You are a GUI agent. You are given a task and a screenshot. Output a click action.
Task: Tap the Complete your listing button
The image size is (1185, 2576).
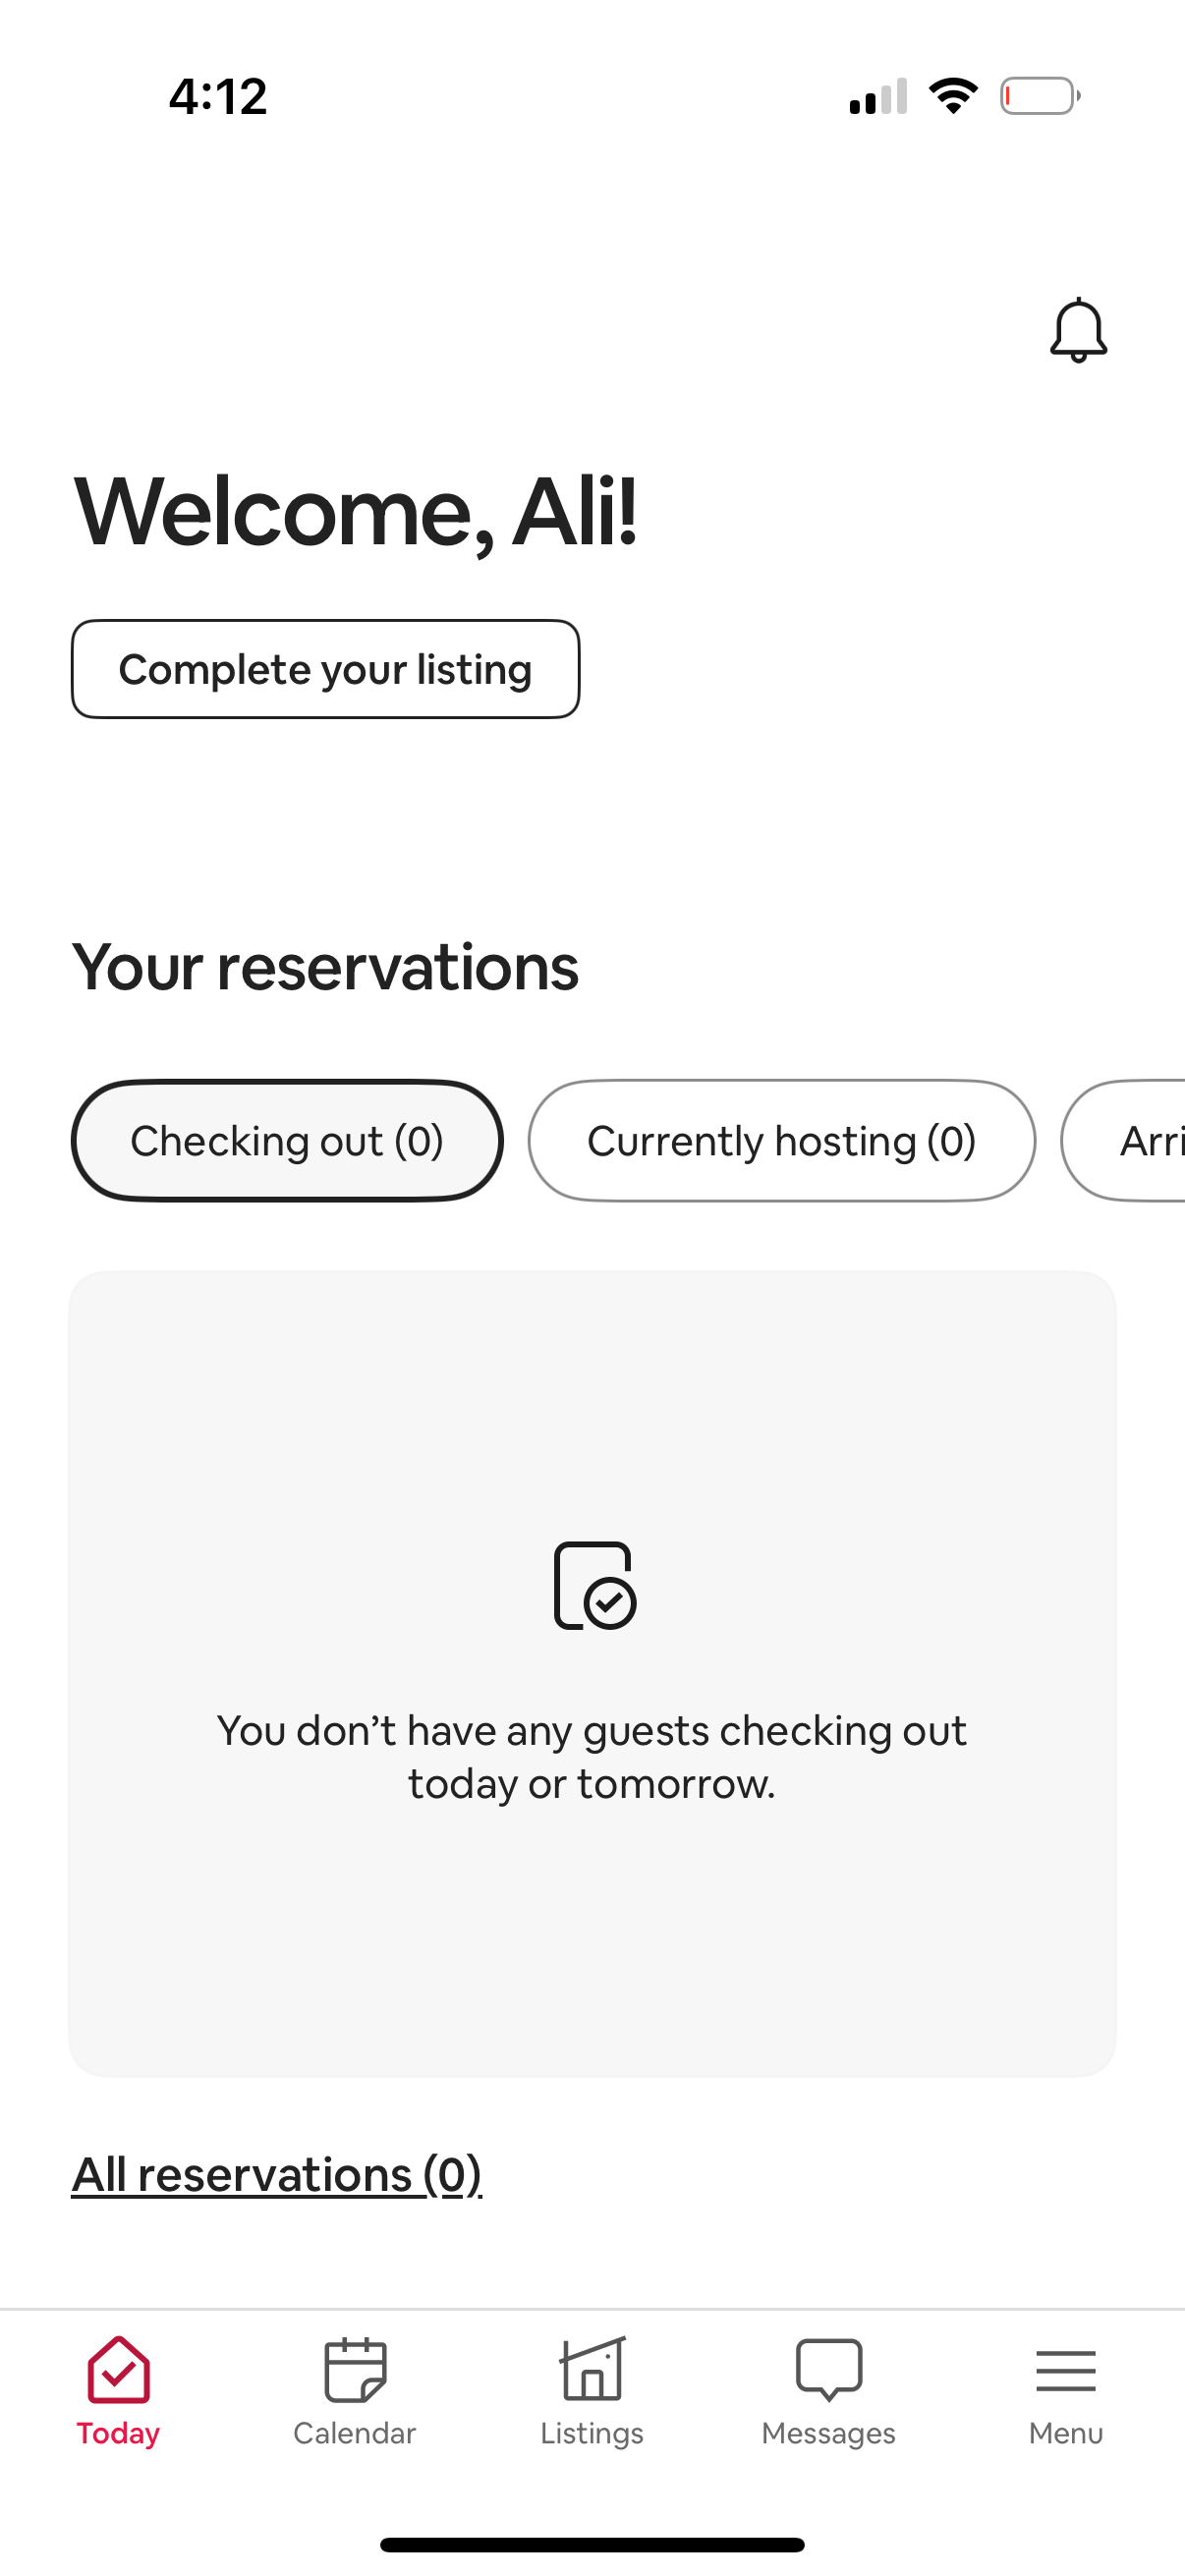[x=326, y=668]
